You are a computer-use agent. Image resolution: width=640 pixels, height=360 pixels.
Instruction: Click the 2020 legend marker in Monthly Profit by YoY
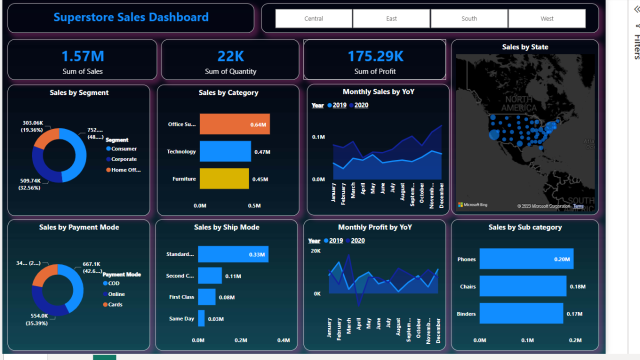pyautogui.click(x=348, y=241)
